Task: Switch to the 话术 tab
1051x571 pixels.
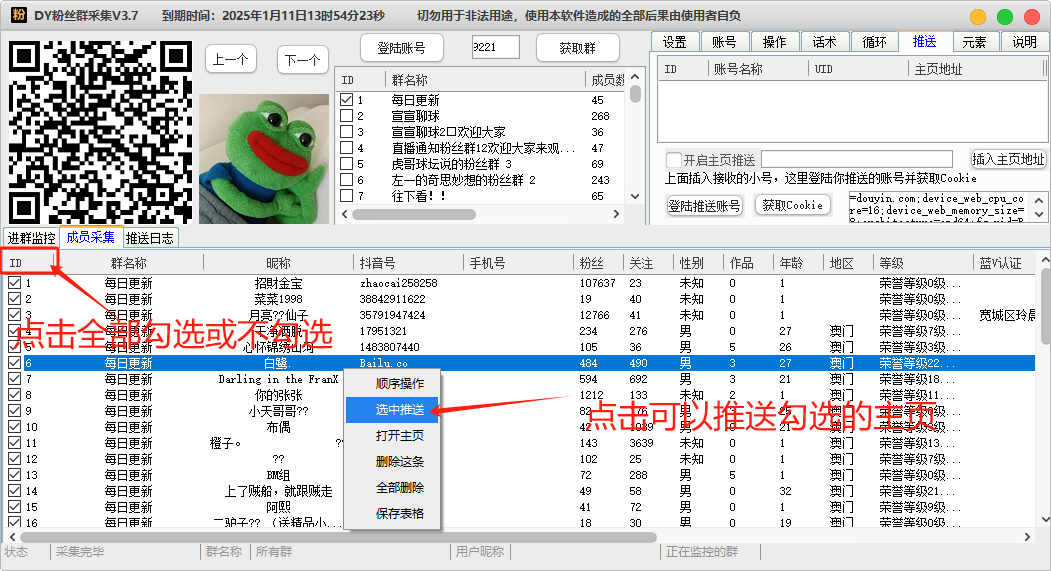Action: pyautogui.click(x=824, y=42)
